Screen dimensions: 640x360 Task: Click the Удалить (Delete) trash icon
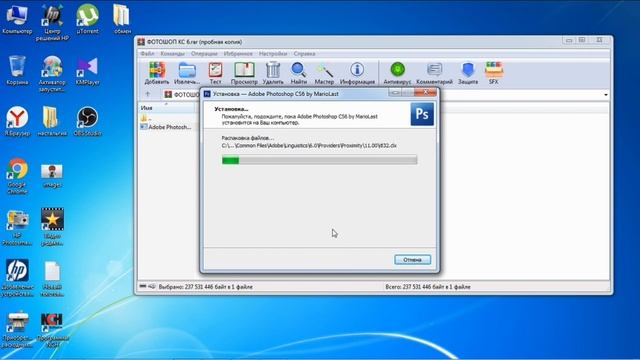coord(273,73)
